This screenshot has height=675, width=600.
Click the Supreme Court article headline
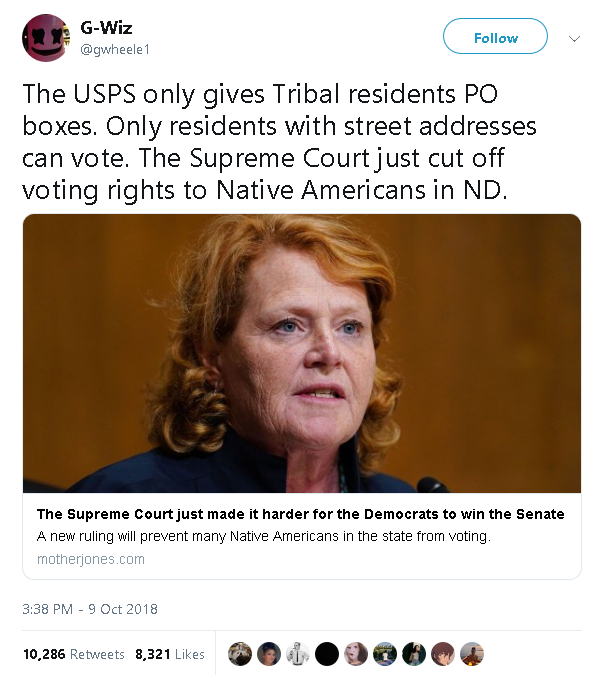pos(300,514)
